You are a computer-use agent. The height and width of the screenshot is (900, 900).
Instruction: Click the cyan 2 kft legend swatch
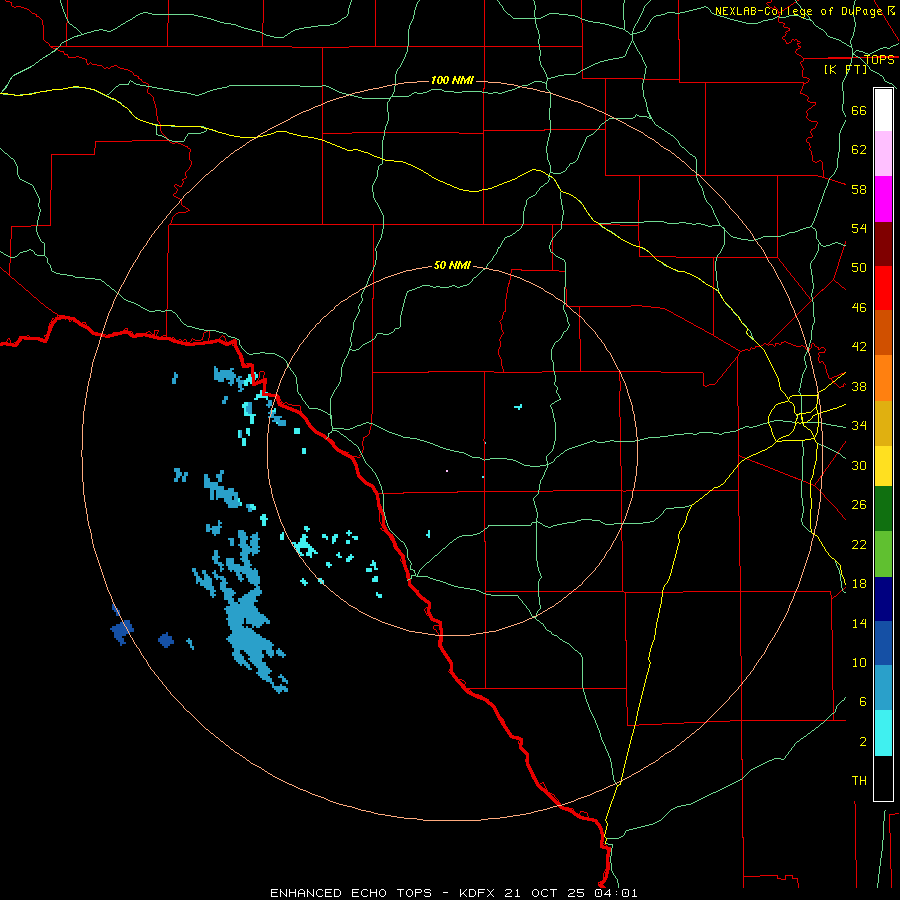883,733
